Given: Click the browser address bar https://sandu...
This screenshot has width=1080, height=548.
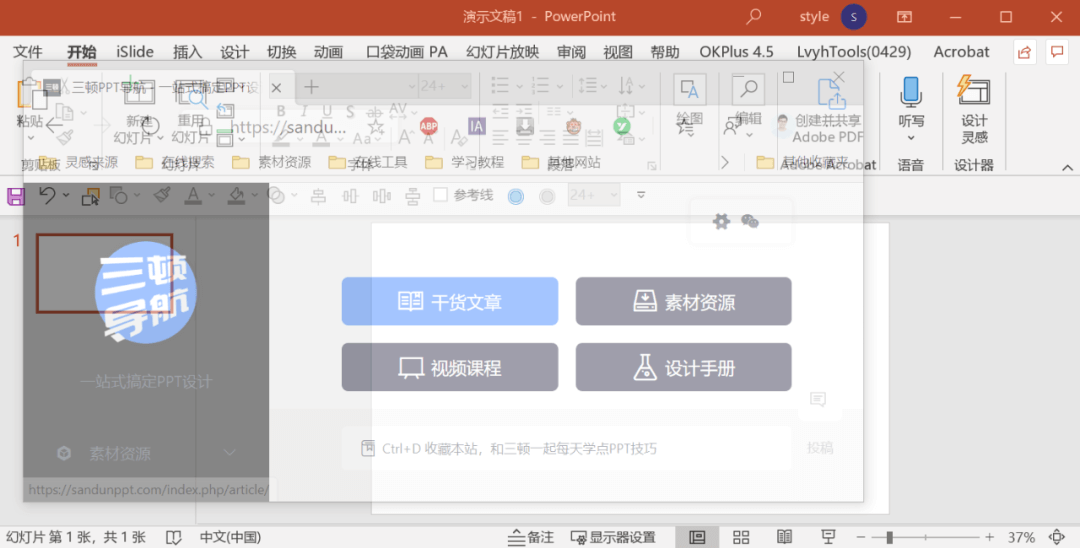Looking at the screenshot, I should (289, 127).
